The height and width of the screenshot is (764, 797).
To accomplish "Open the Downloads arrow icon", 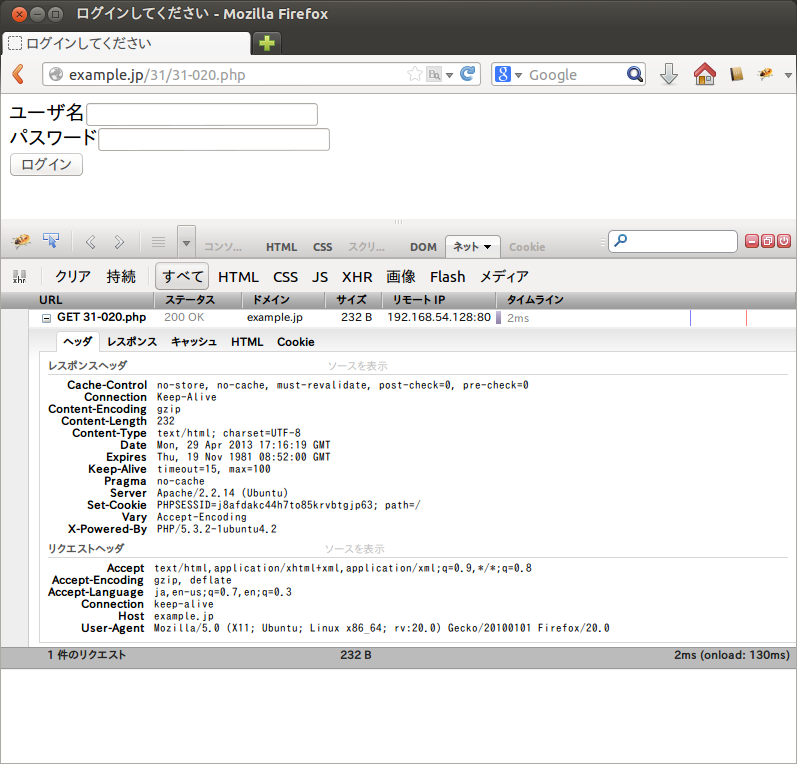I will (x=668, y=74).
